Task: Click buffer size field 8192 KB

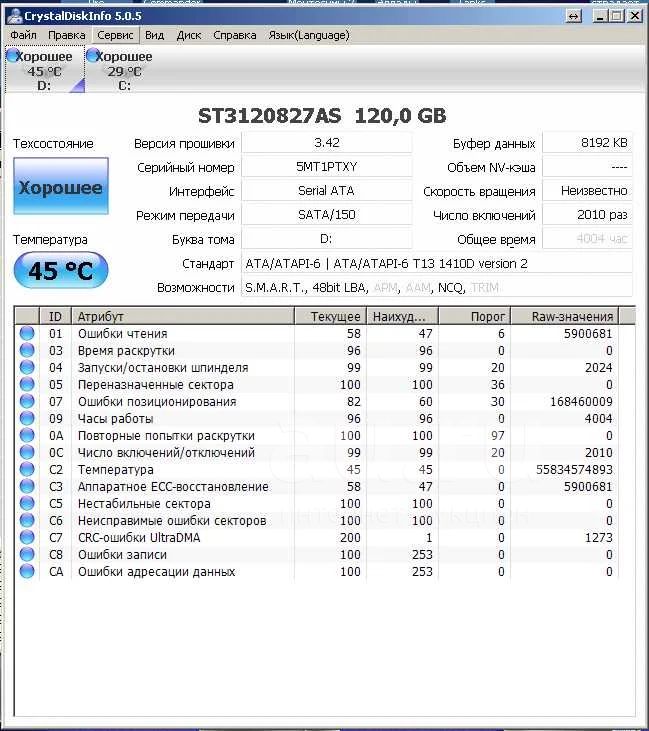Action: (x=587, y=143)
